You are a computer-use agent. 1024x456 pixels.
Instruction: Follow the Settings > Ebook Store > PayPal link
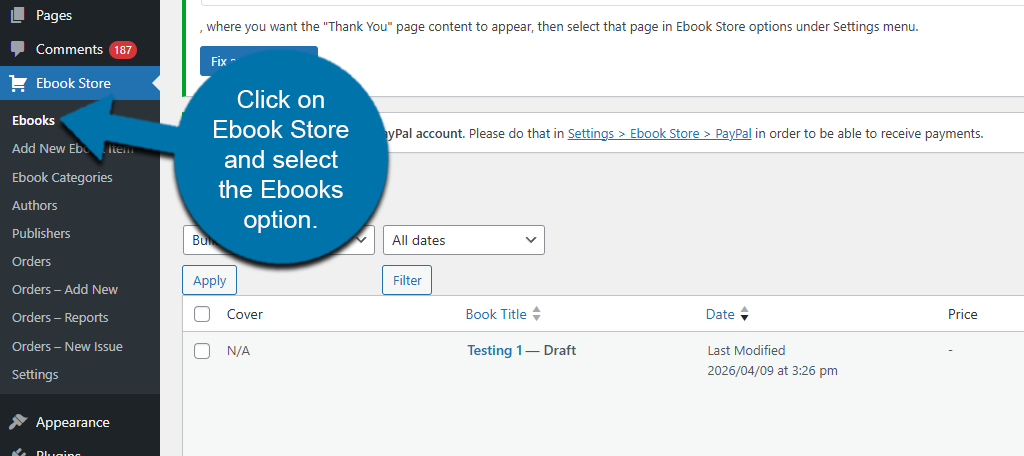coord(660,134)
